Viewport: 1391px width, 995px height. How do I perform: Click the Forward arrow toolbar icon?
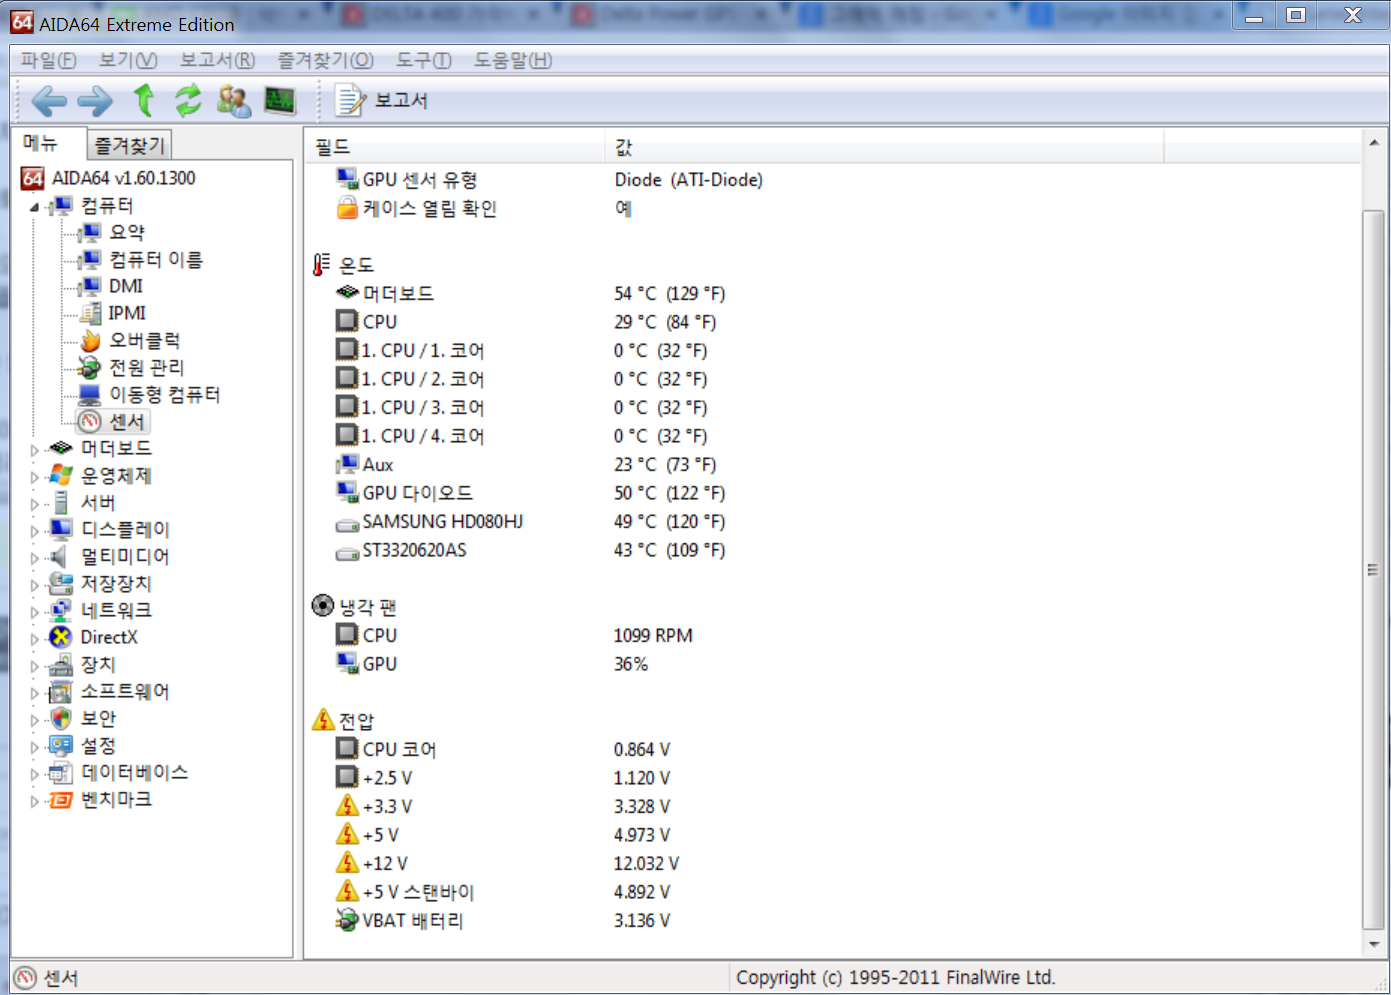click(x=95, y=100)
